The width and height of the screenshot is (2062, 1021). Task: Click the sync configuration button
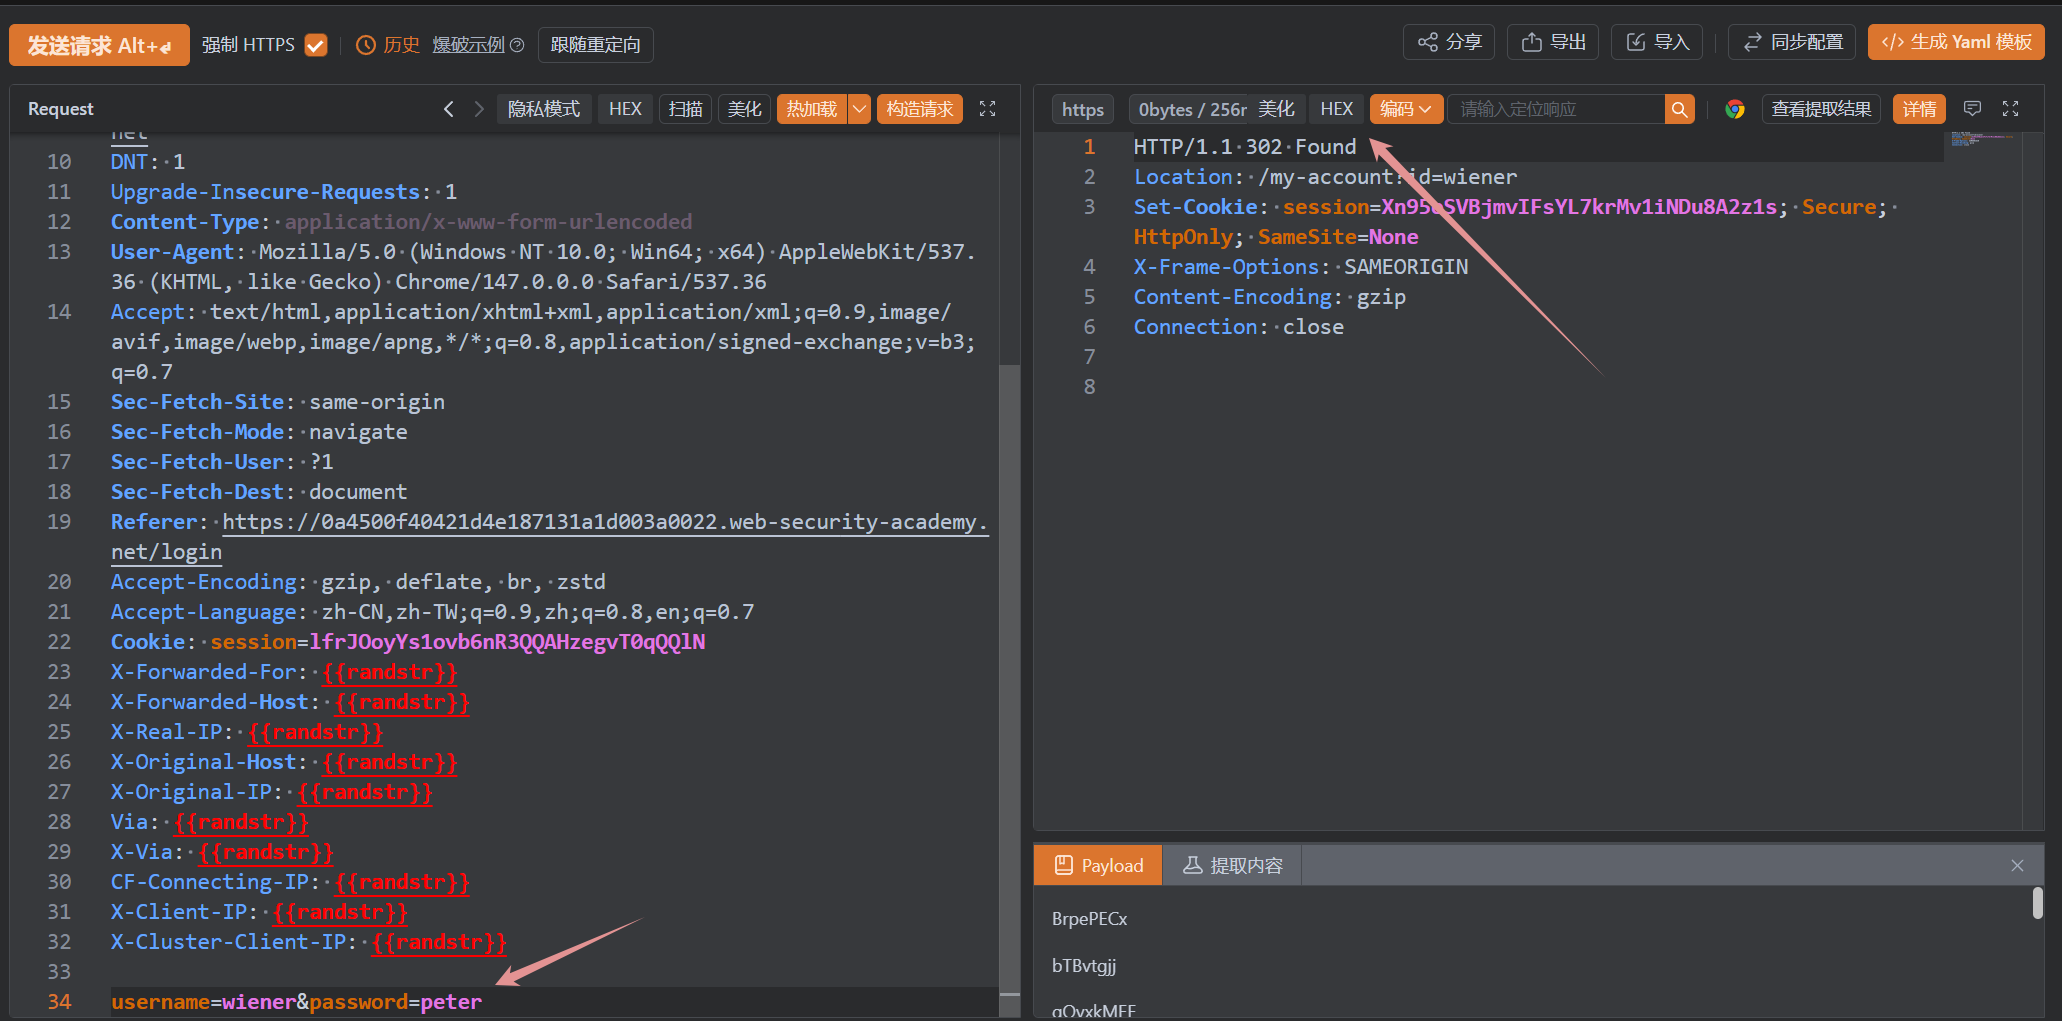point(1792,42)
